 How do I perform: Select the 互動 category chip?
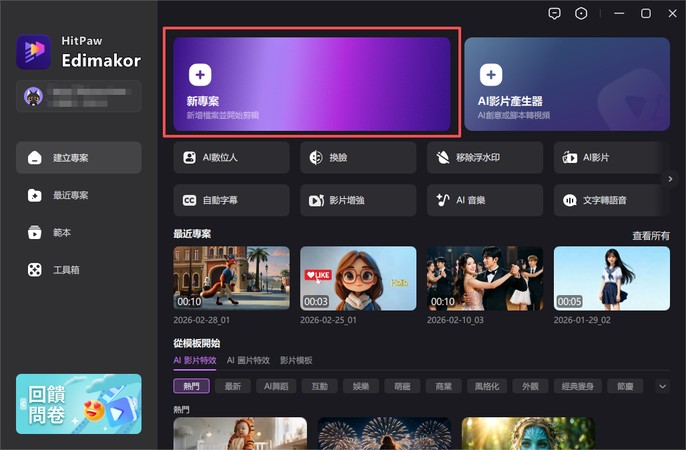pos(320,386)
